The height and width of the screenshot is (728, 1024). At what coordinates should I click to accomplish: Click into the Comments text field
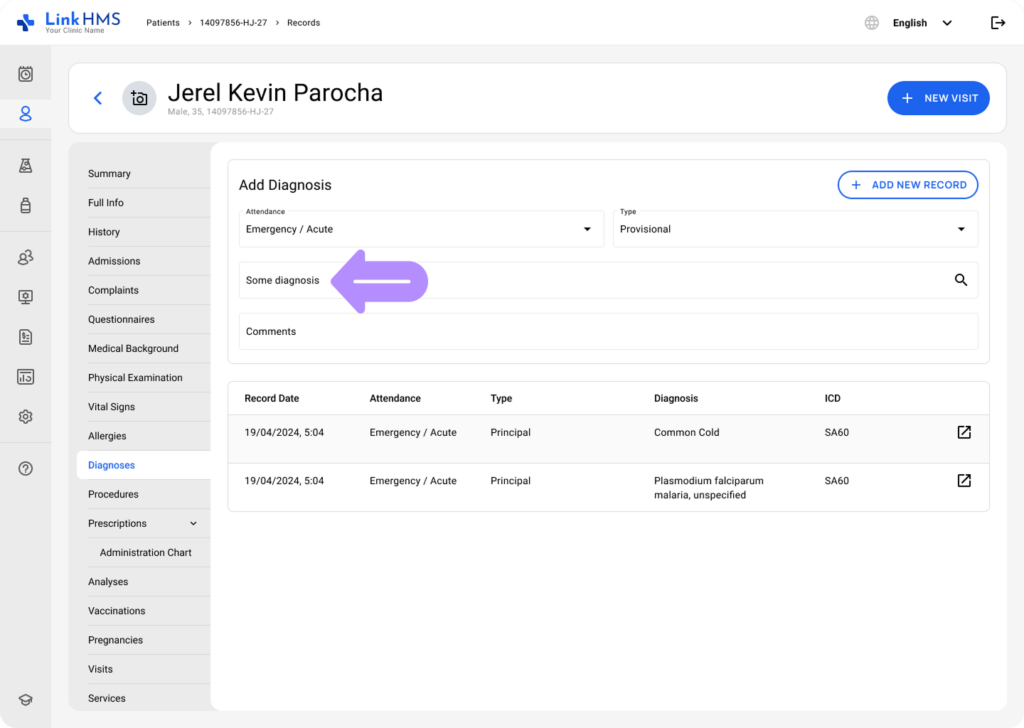click(x=608, y=331)
